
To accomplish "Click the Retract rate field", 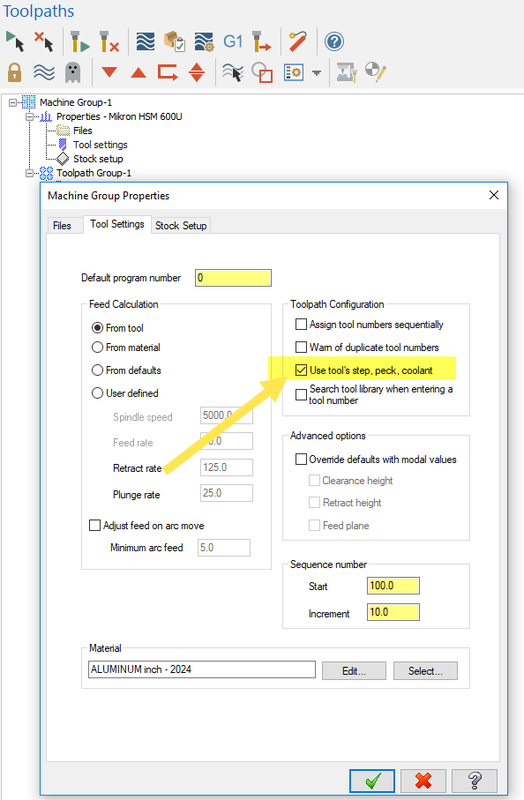I will click(x=227, y=467).
